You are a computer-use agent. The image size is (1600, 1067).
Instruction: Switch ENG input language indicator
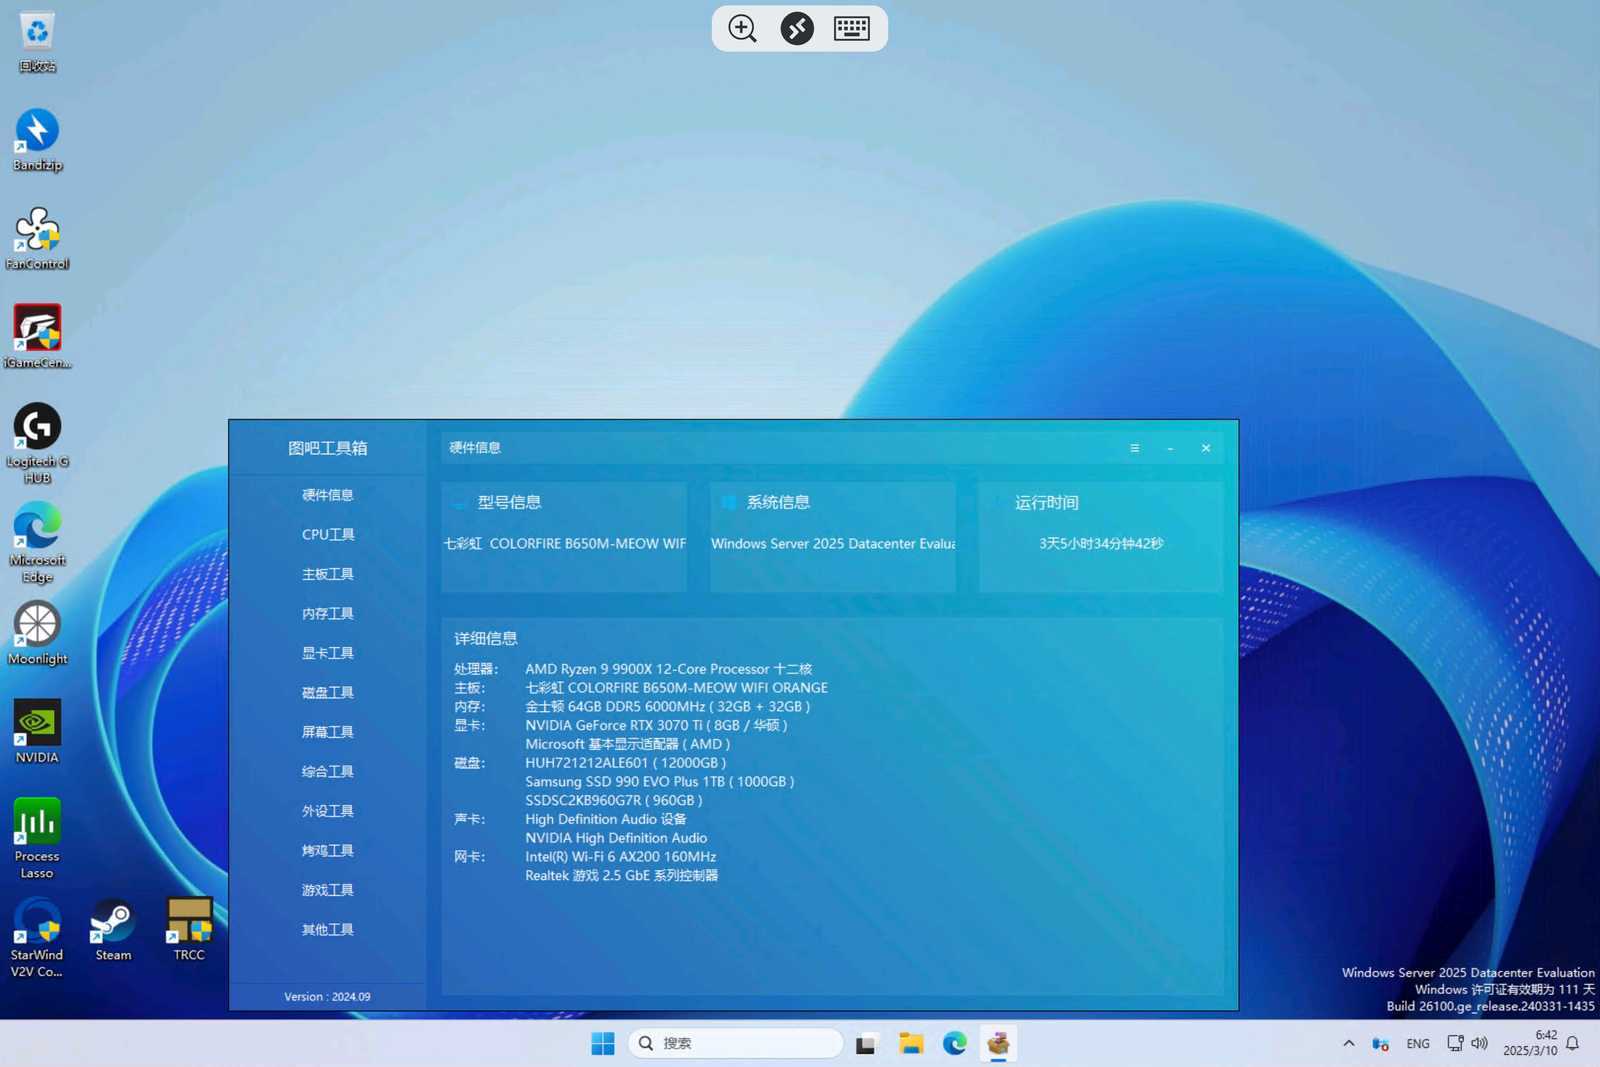coord(1418,1044)
